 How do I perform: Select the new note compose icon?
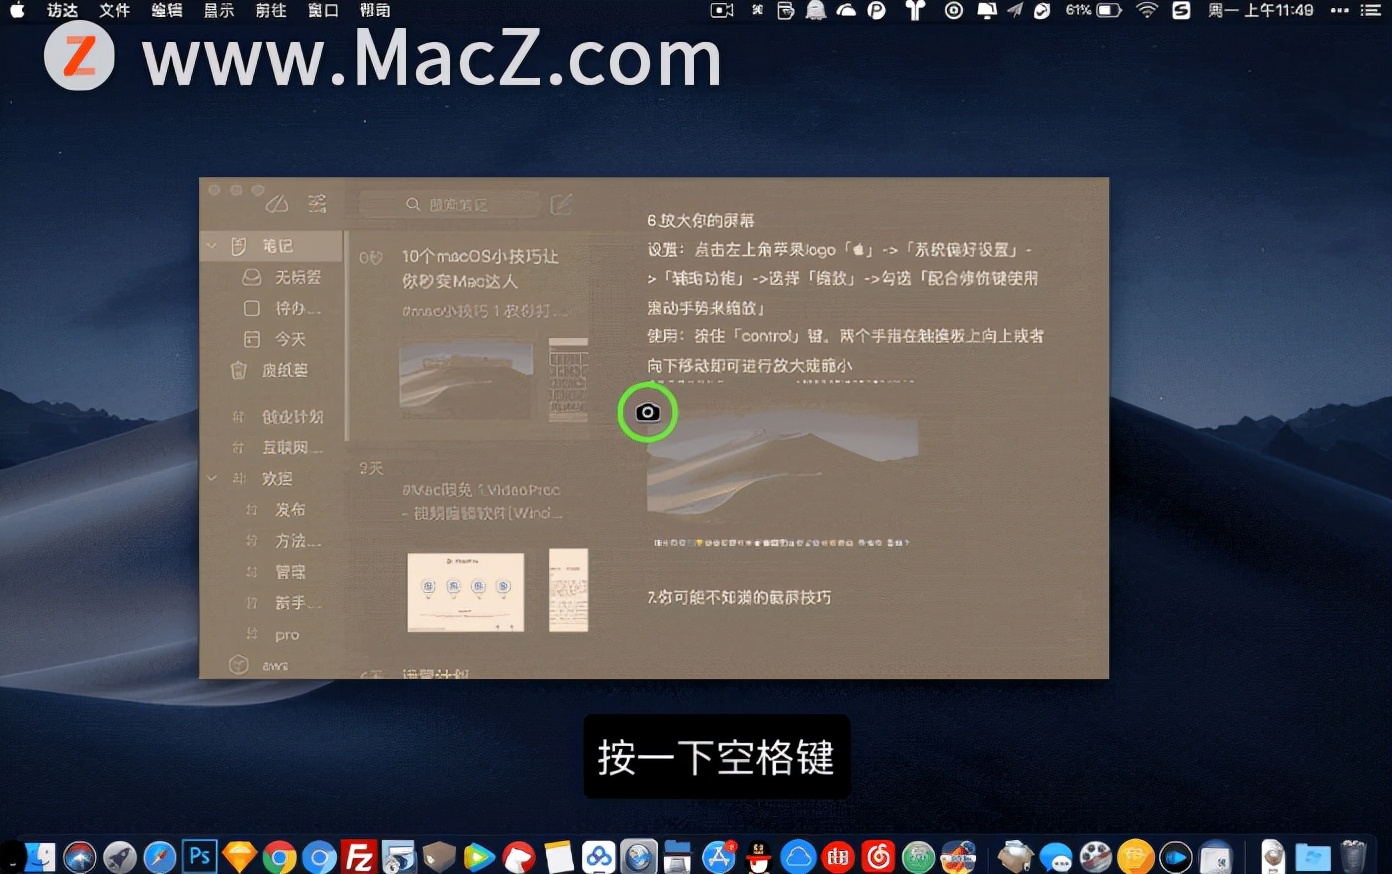click(561, 203)
